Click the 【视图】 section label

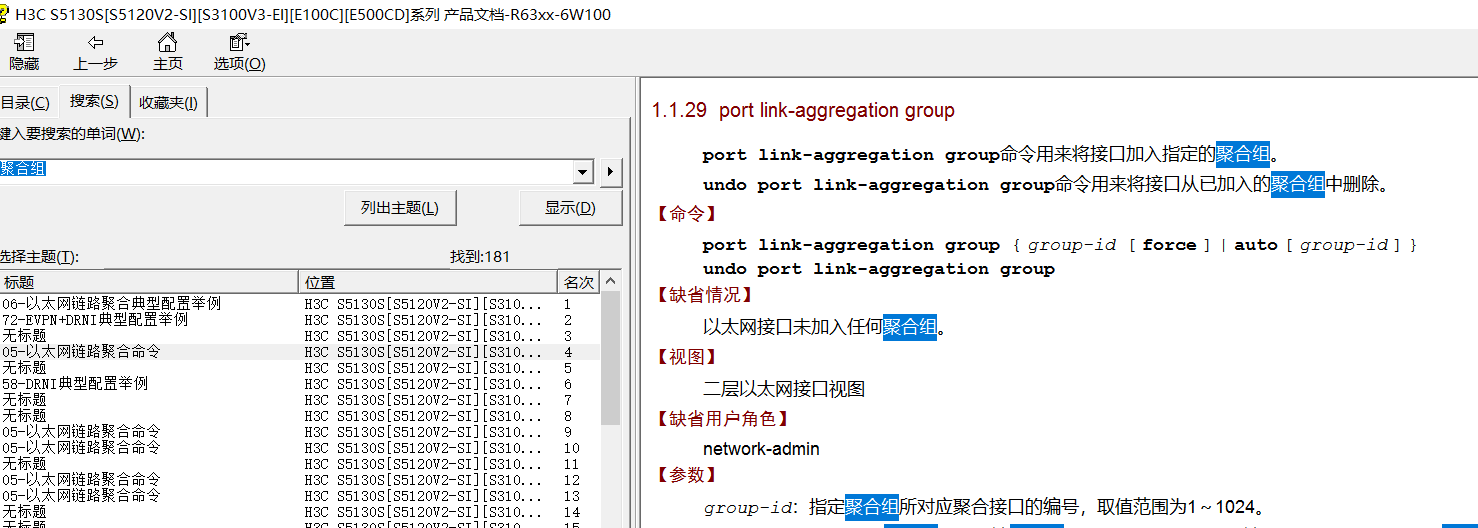coord(687,357)
